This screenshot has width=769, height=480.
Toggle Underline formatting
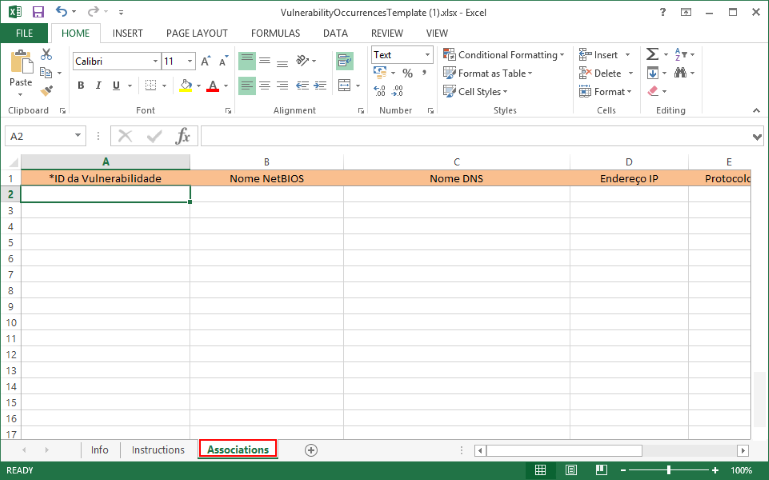[116, 85]
